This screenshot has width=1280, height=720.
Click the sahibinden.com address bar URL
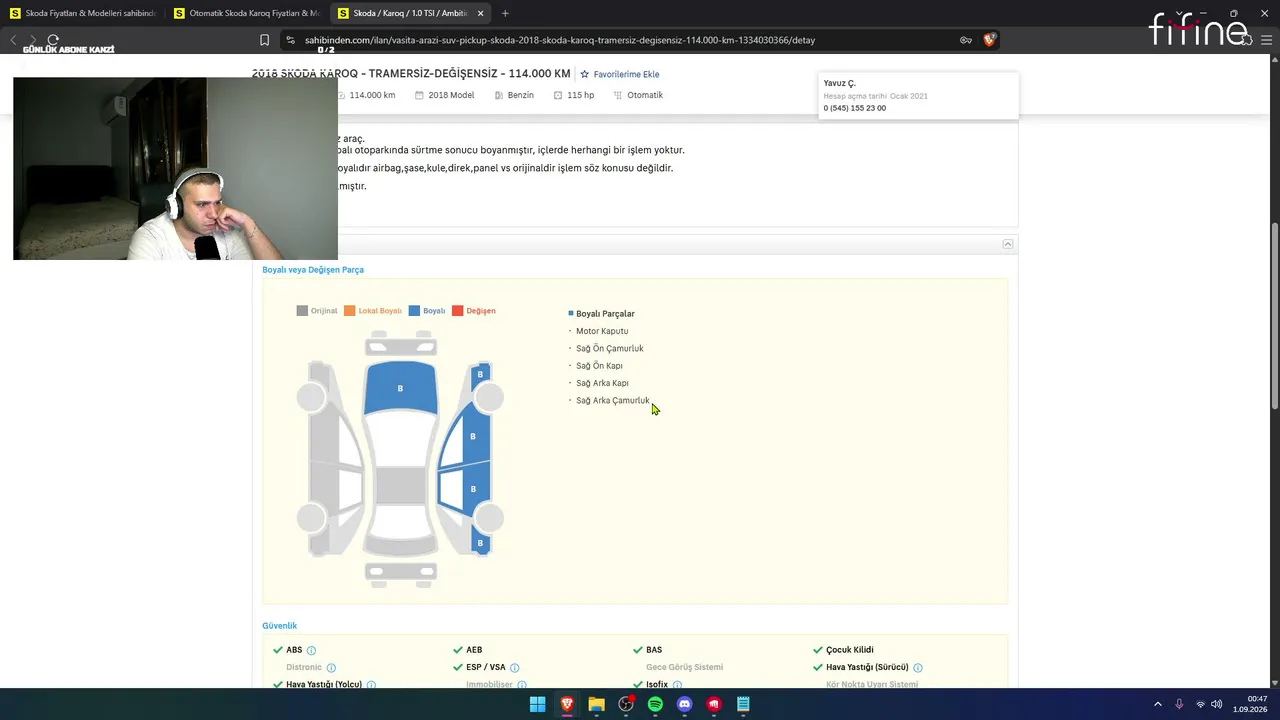(x=560, y=40)
